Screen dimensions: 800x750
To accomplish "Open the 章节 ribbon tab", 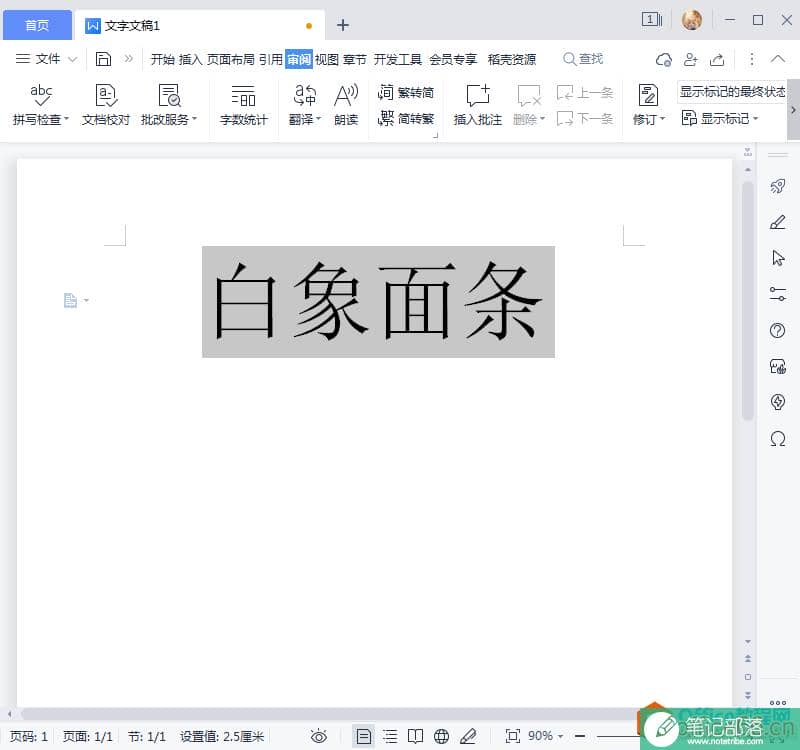I will pyautogui.click(x=355, y=60).
